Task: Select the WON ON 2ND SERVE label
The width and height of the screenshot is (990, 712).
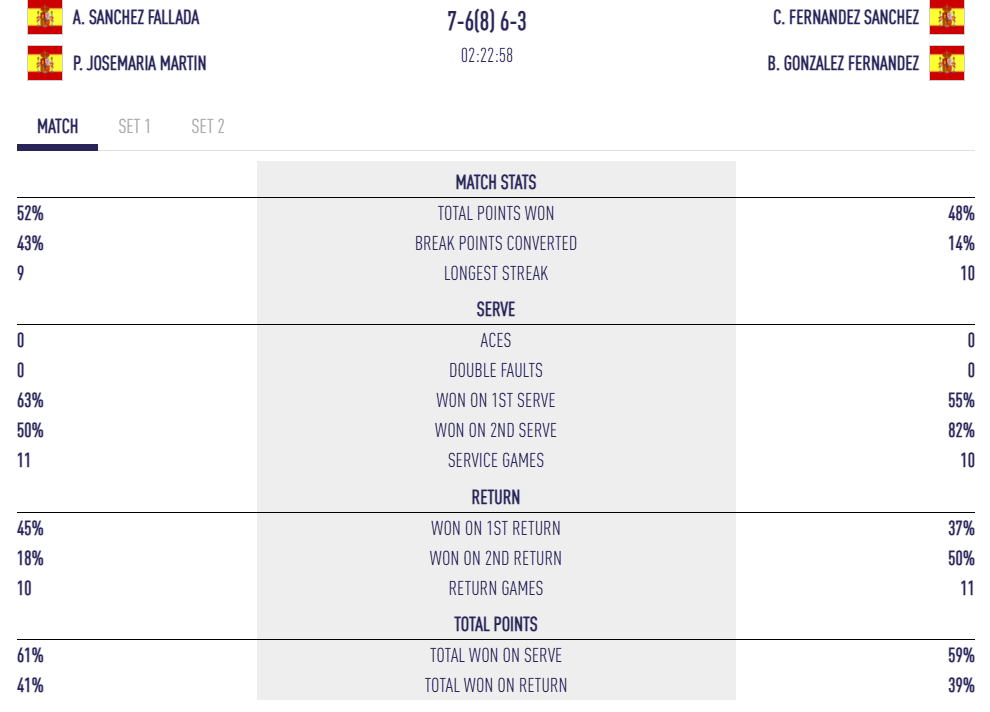Action: pyautogui.click(x=496, y=430)
